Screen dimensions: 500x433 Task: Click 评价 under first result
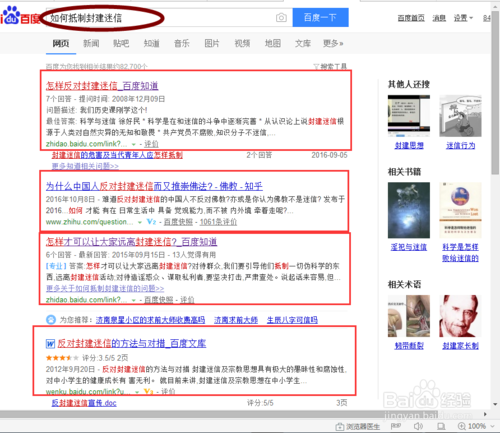coord(151,144)
